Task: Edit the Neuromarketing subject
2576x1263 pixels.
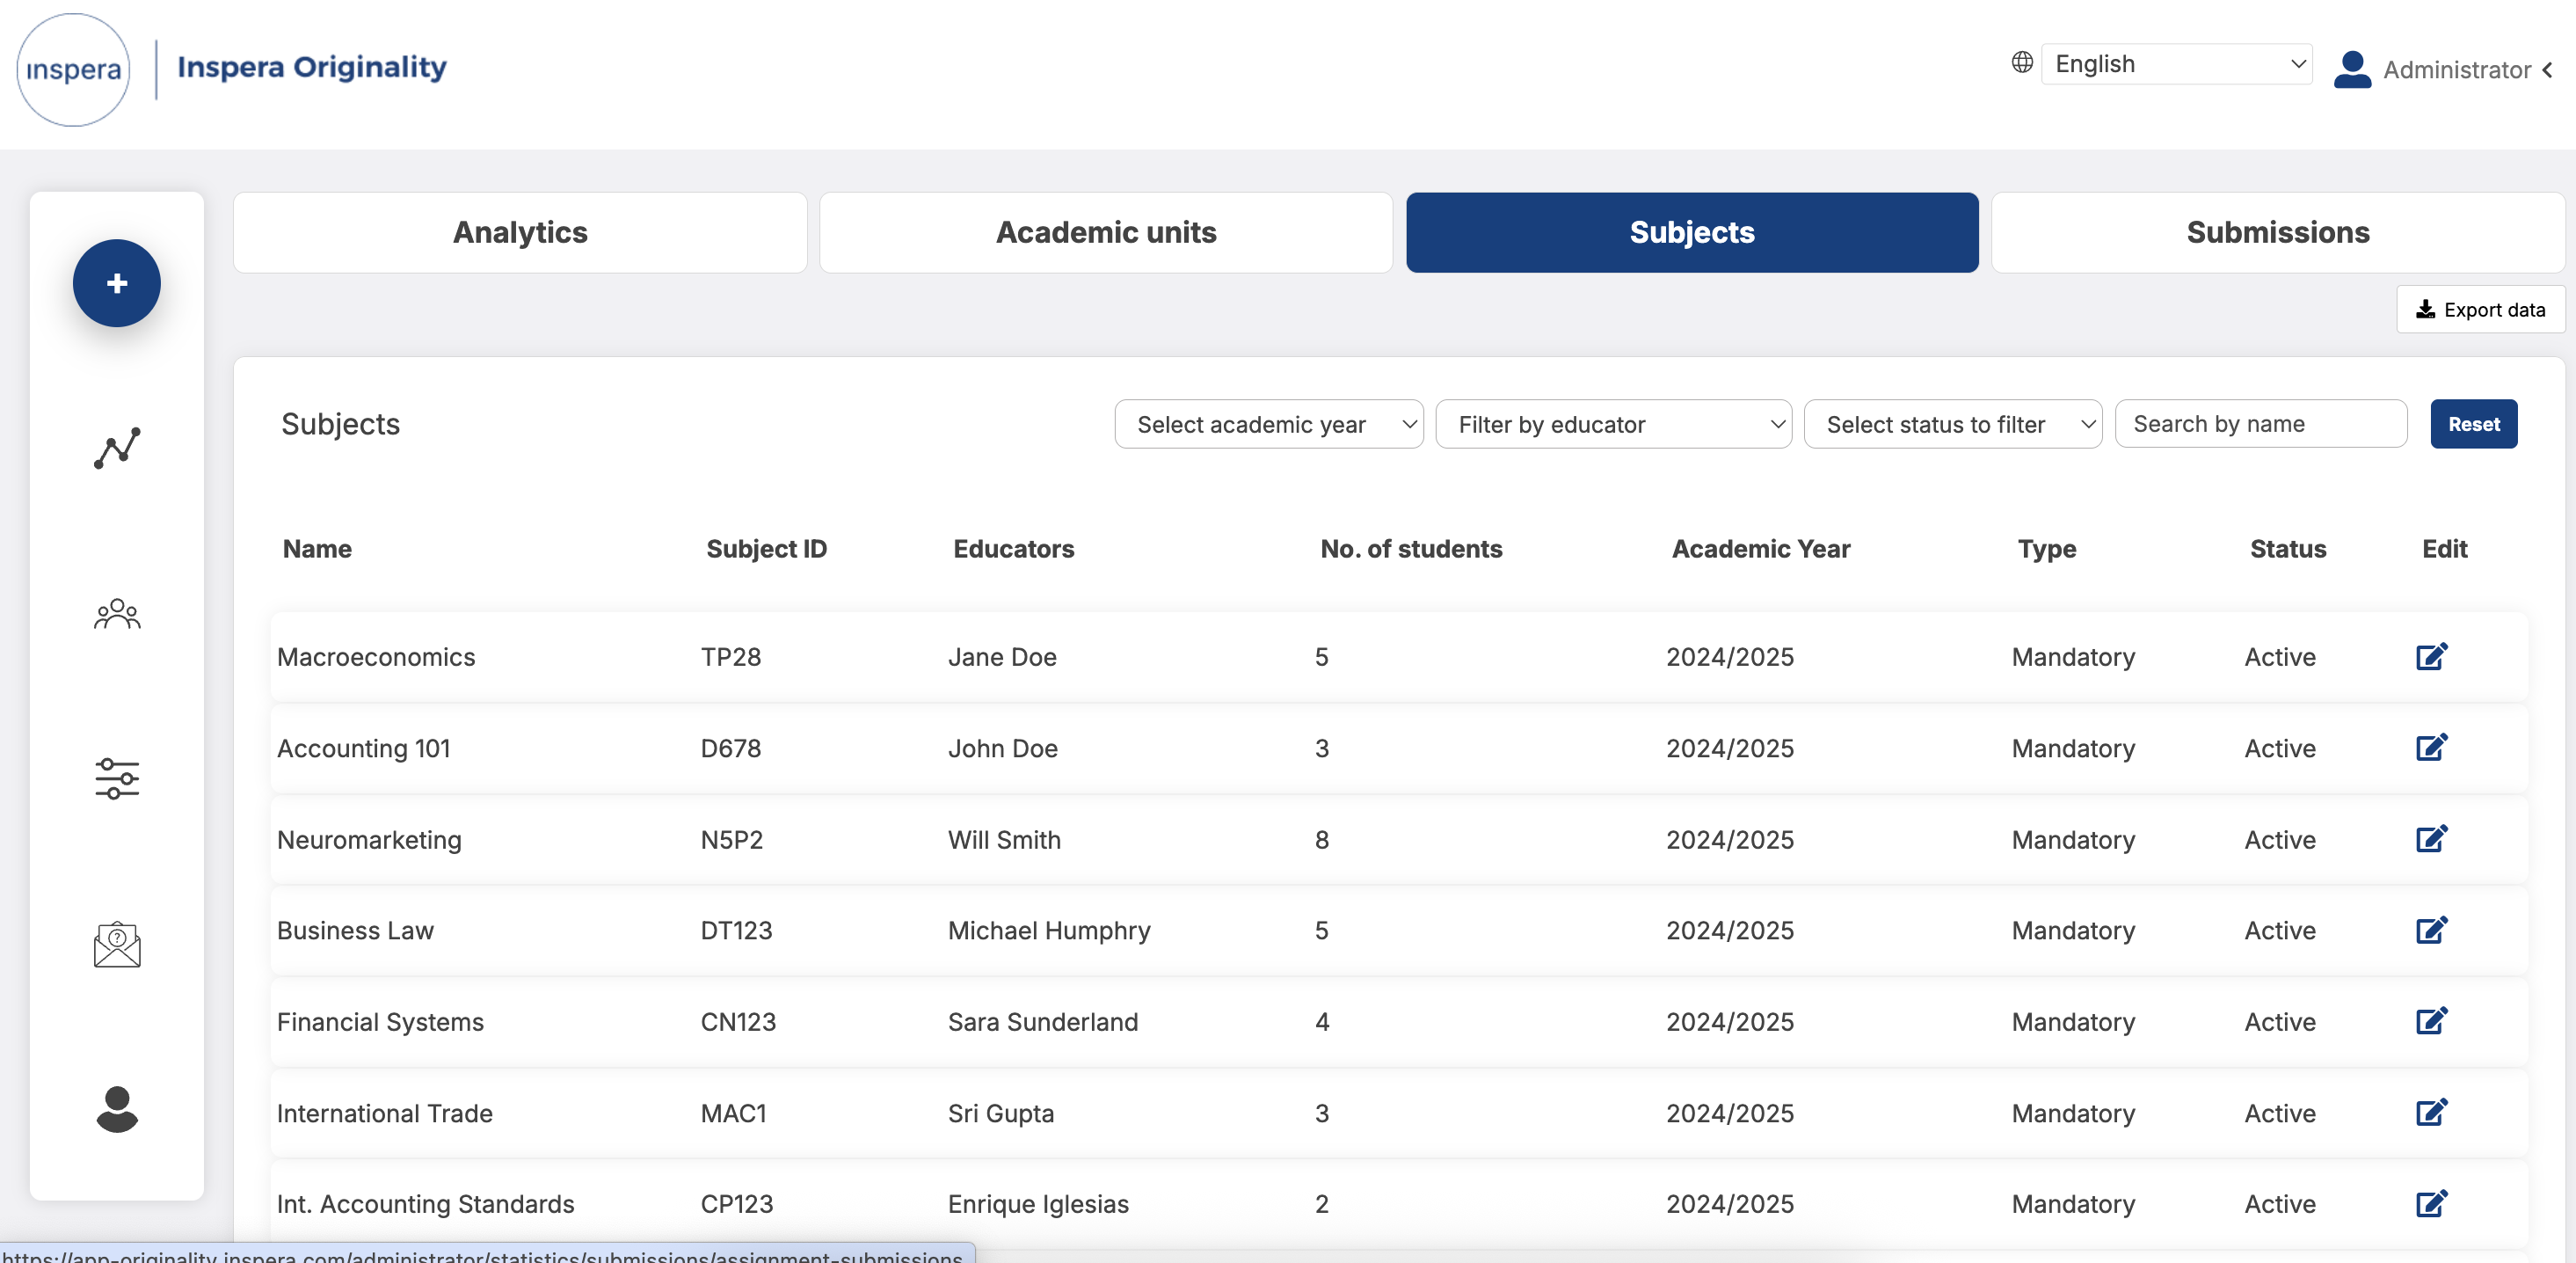Action: (2431, 839)
